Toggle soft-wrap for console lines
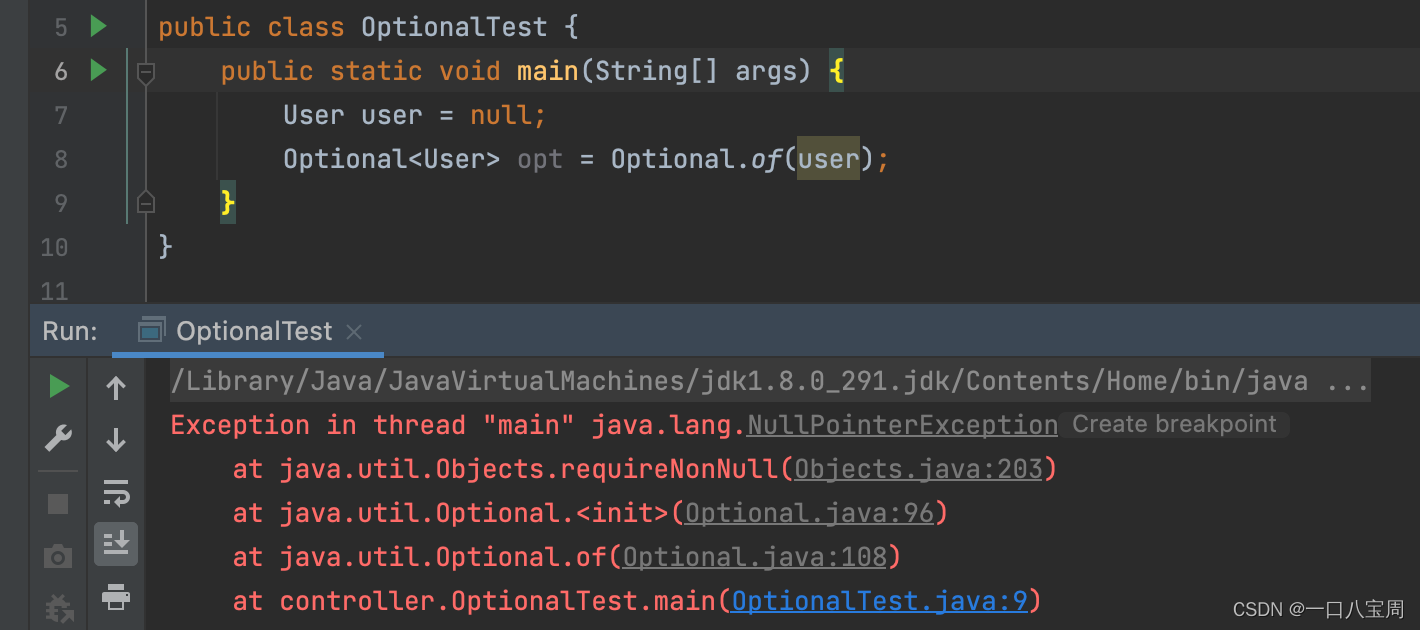Image resolution: width=1420 pixels, height=630 pixels. (x=115, y=492)
